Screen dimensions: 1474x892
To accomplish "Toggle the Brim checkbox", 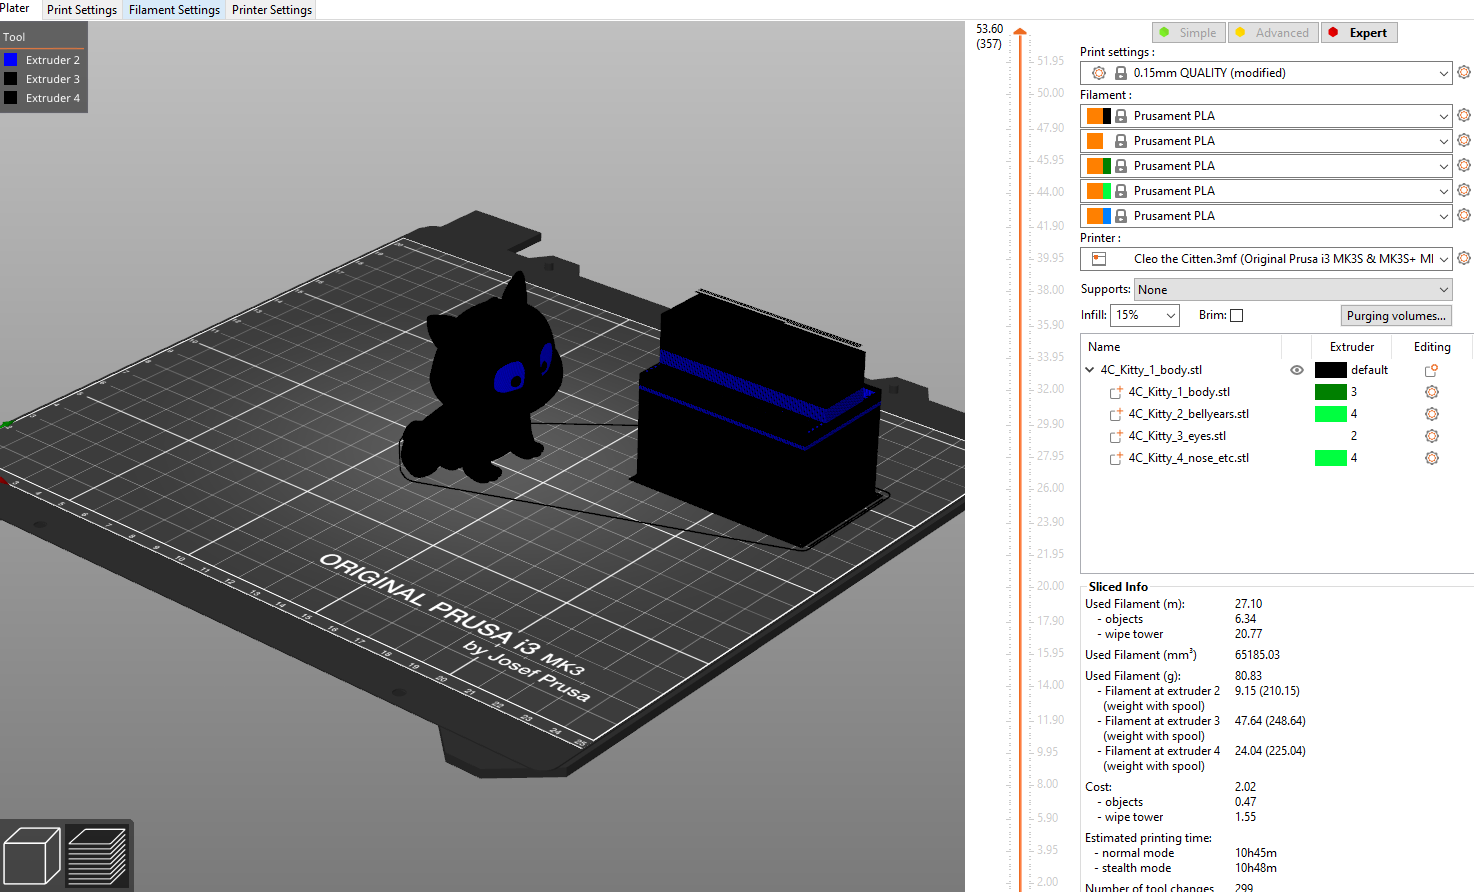I will [x=1237, y=315].
